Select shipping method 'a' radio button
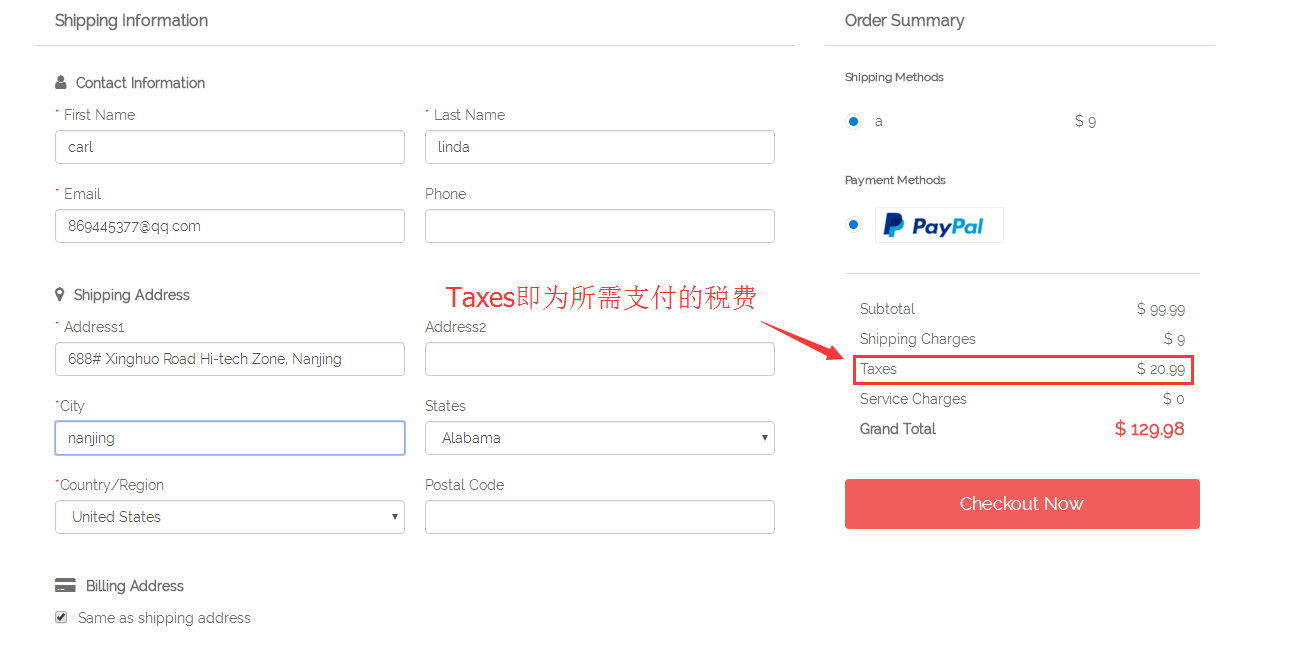This screenshot has width=1304, height=654. [853, 121]
